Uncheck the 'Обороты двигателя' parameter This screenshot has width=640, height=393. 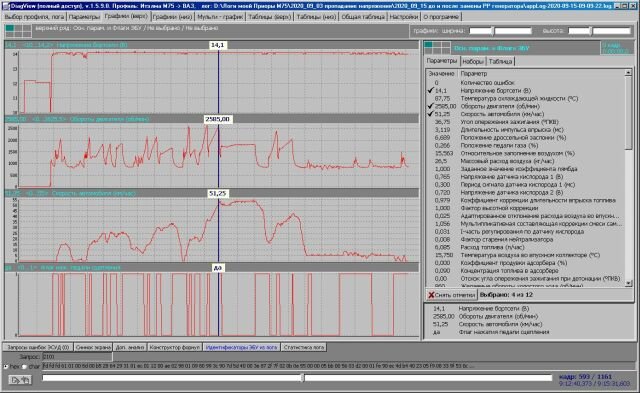coord(430,106)
